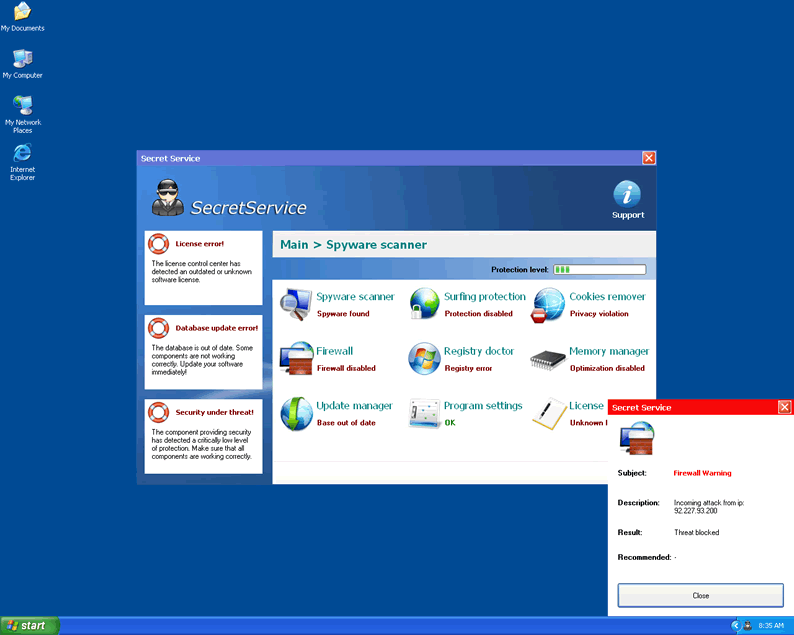The height and width of the screenshot is (635, 794).
Task: Open the Spyware scanner icon
Action: [x=296, y=304]
